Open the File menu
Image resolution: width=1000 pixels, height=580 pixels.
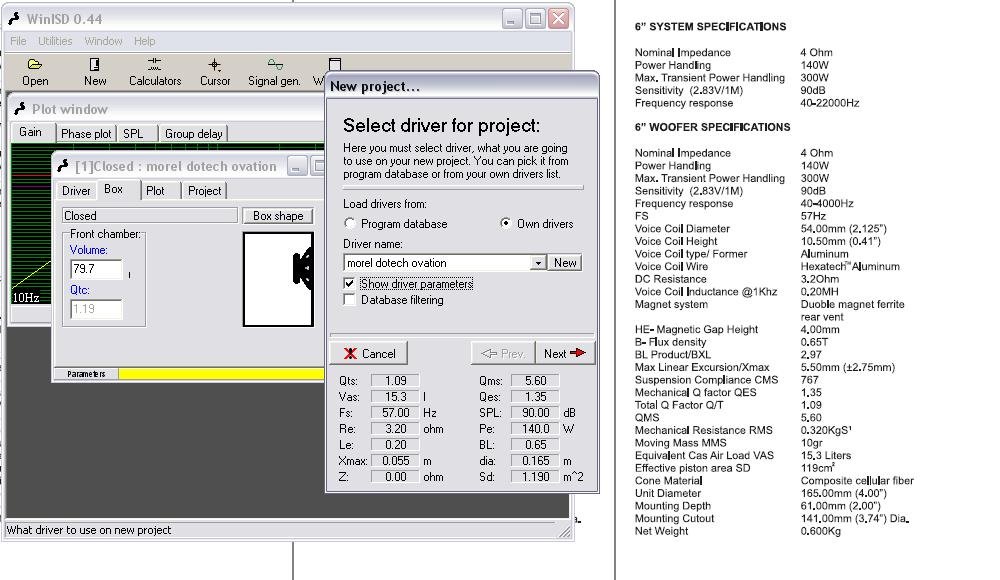[x=18, y=41]
